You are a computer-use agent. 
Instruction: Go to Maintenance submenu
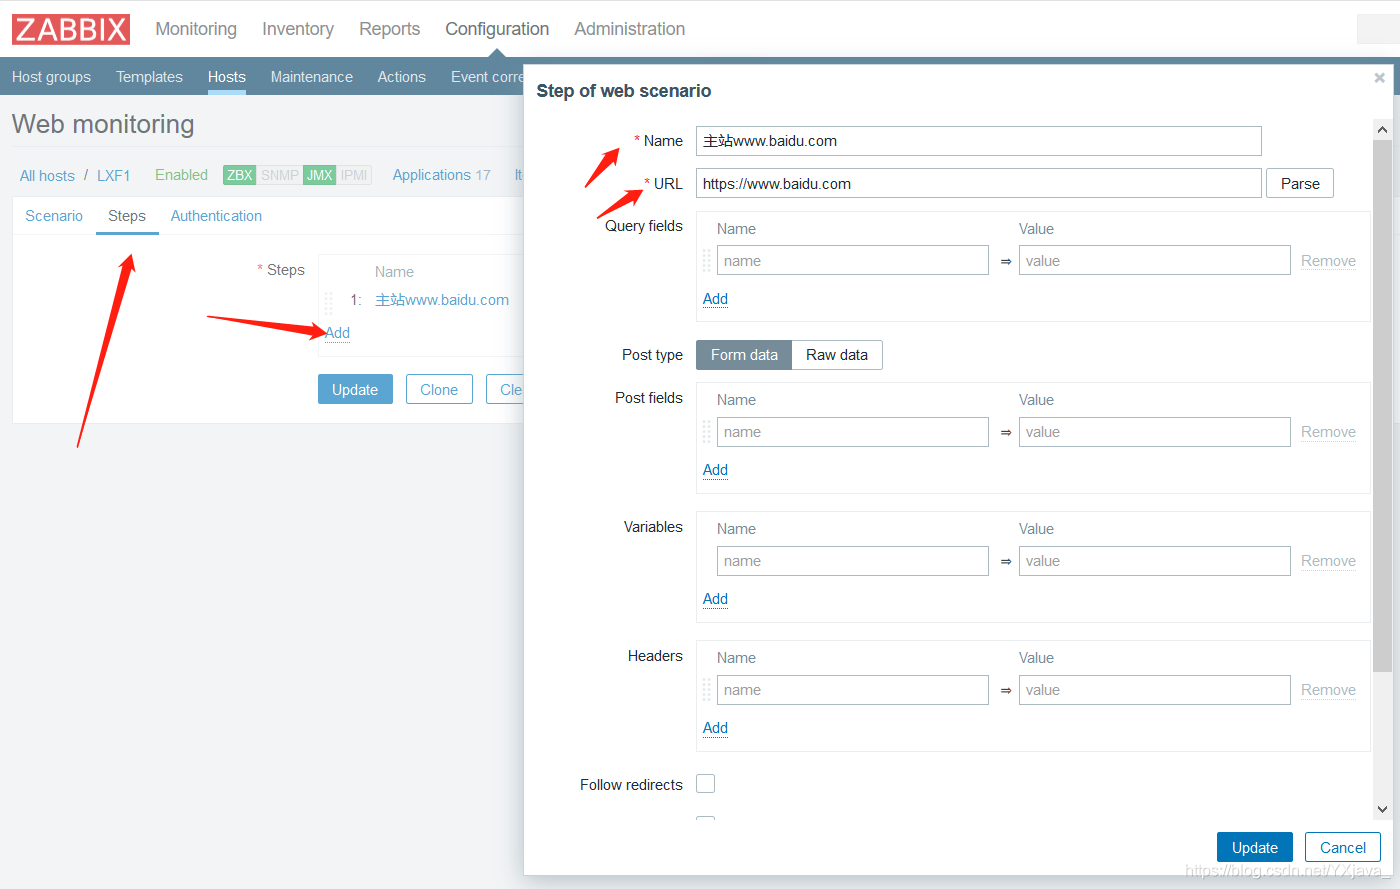(312, 77)
